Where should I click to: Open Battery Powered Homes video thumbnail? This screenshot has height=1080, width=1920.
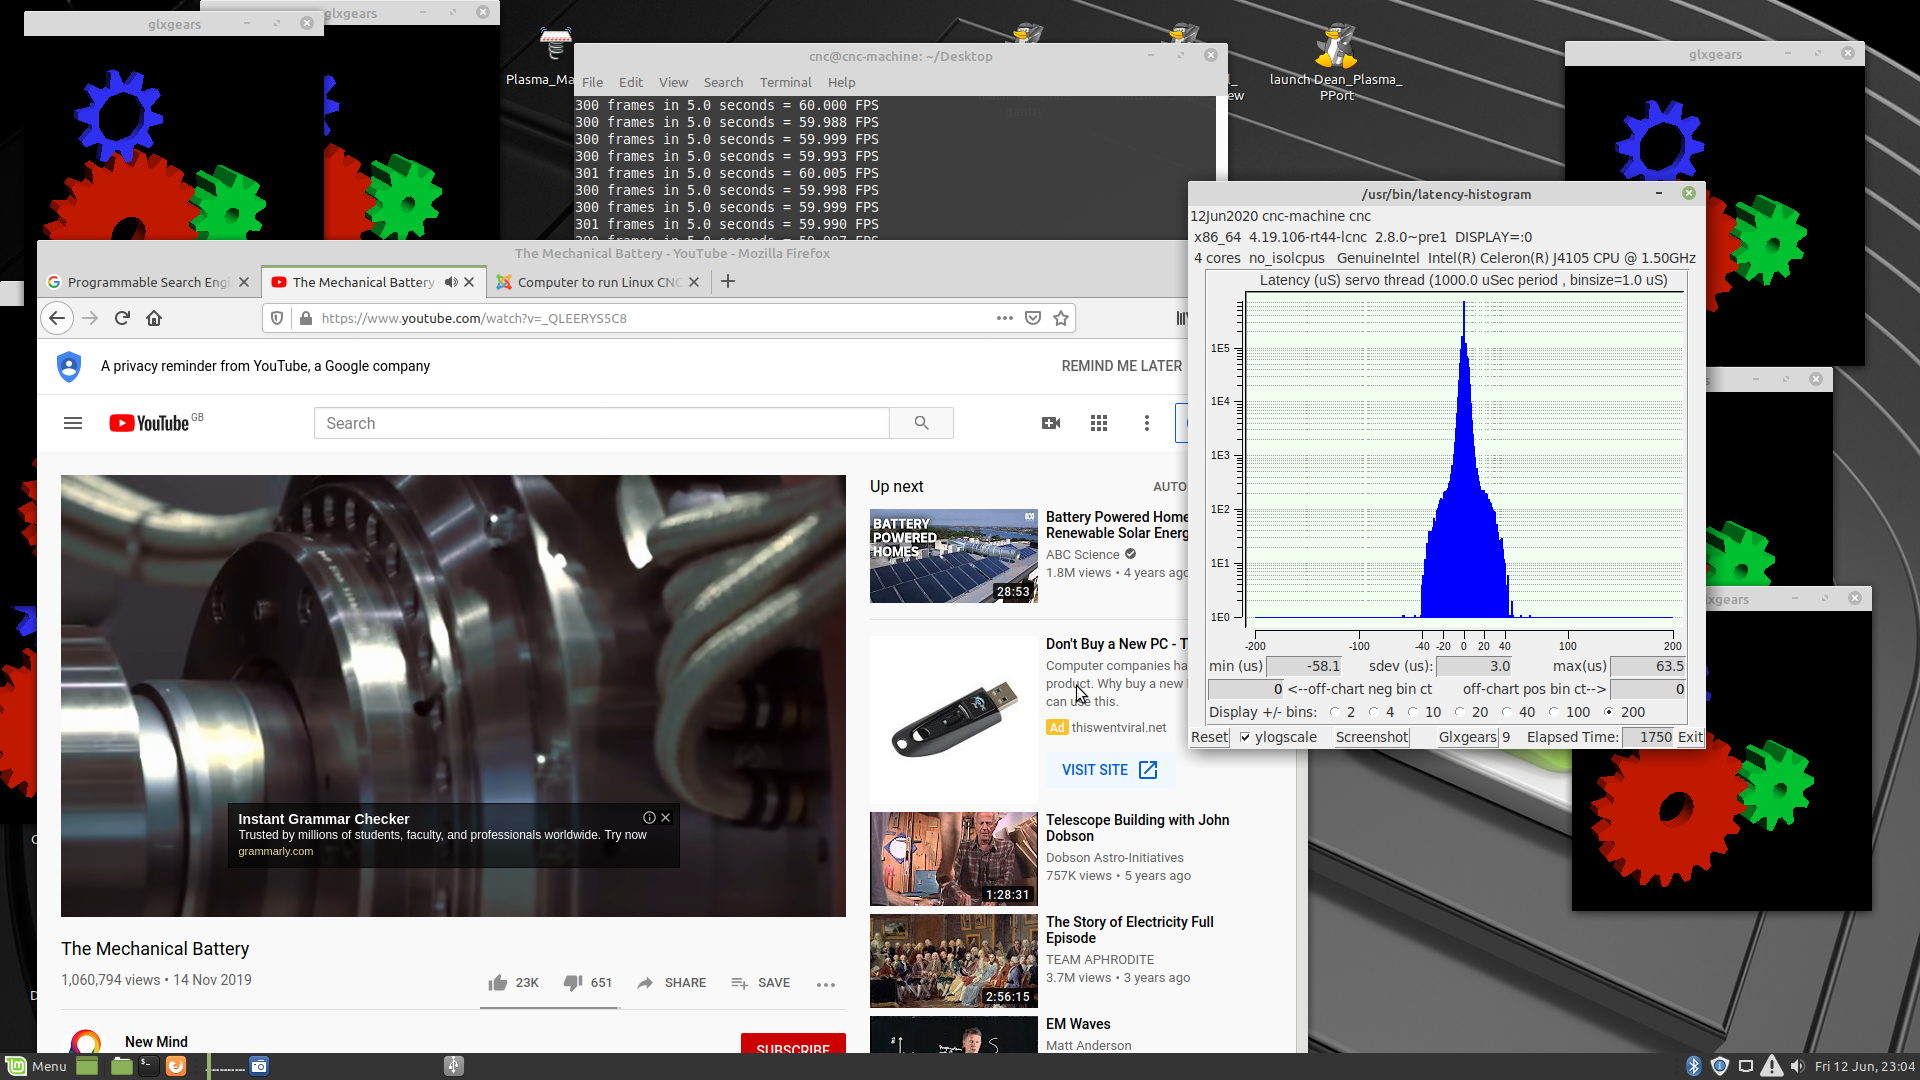(953, 556)
